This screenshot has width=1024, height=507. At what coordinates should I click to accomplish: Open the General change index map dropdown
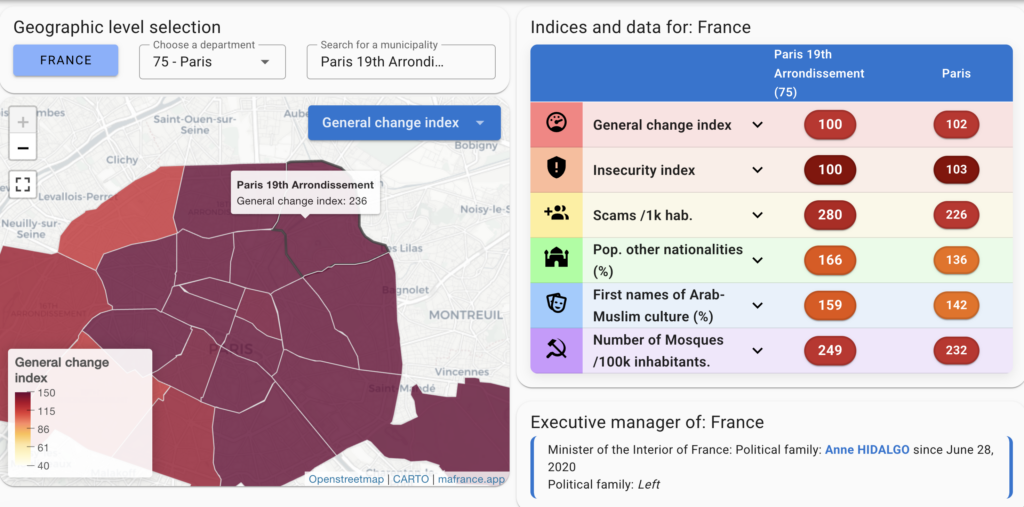(404, 123)
